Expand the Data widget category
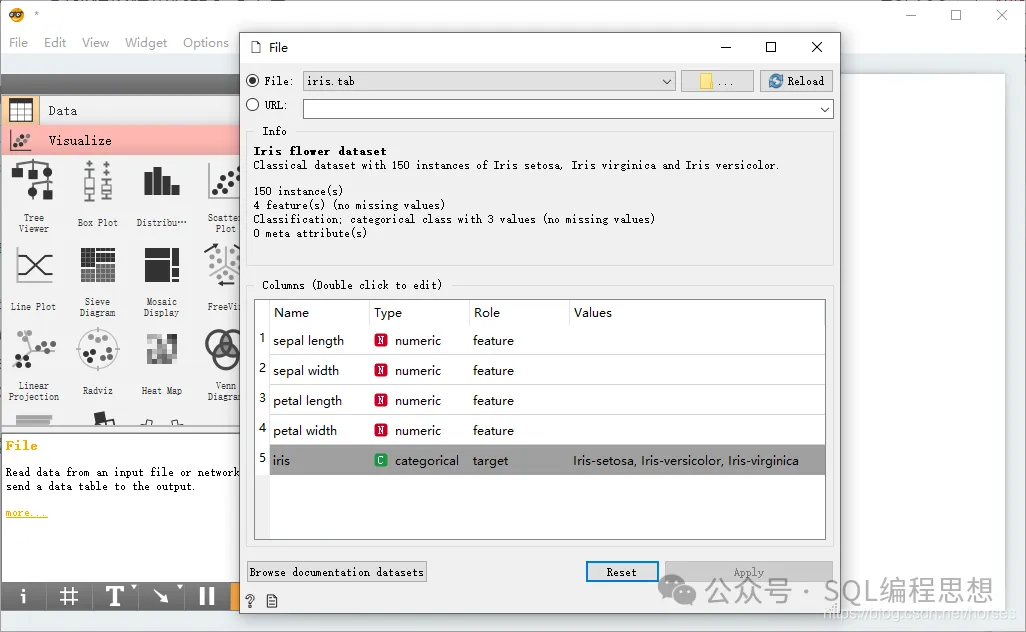Screen dimensions: 1026x632 [122, 111]
